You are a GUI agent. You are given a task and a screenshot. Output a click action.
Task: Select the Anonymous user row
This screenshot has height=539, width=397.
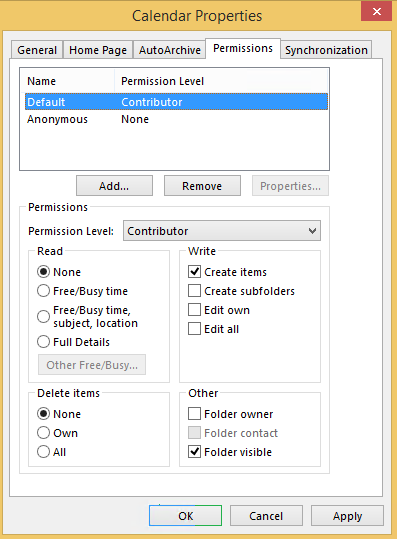pyautogui.click(x=176, y=119)
